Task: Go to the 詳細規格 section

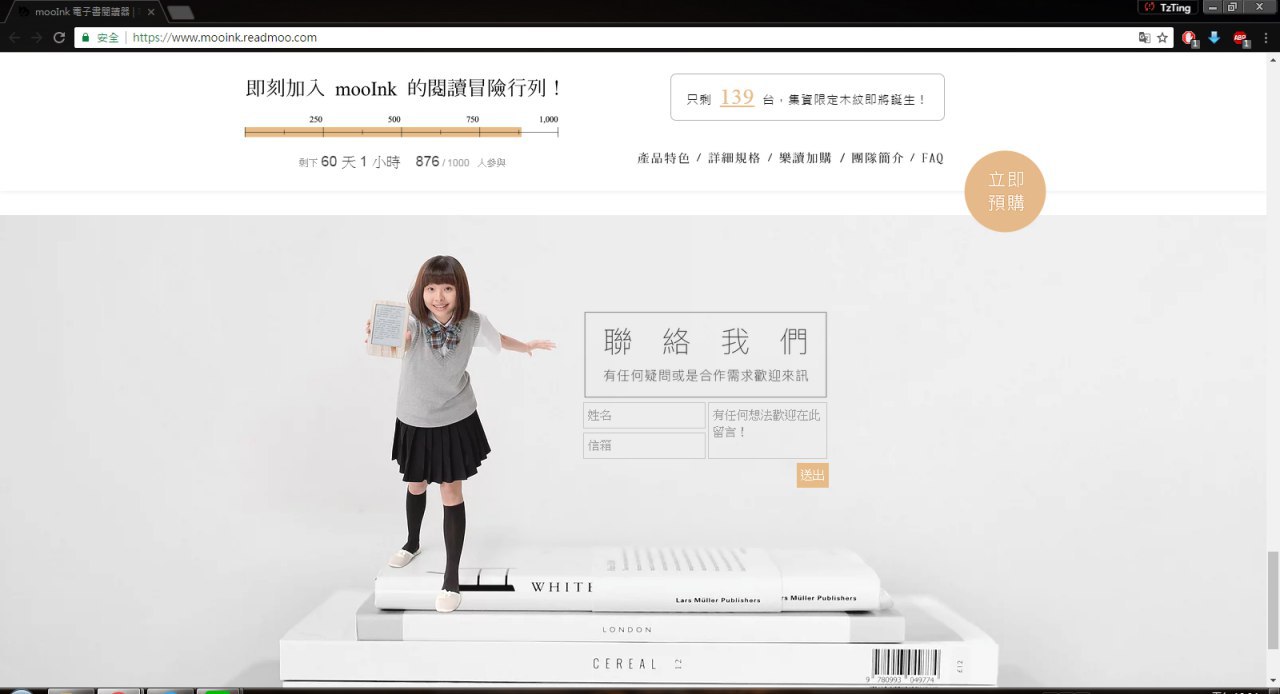Action: pyautogui.click(x=734, y=158)
